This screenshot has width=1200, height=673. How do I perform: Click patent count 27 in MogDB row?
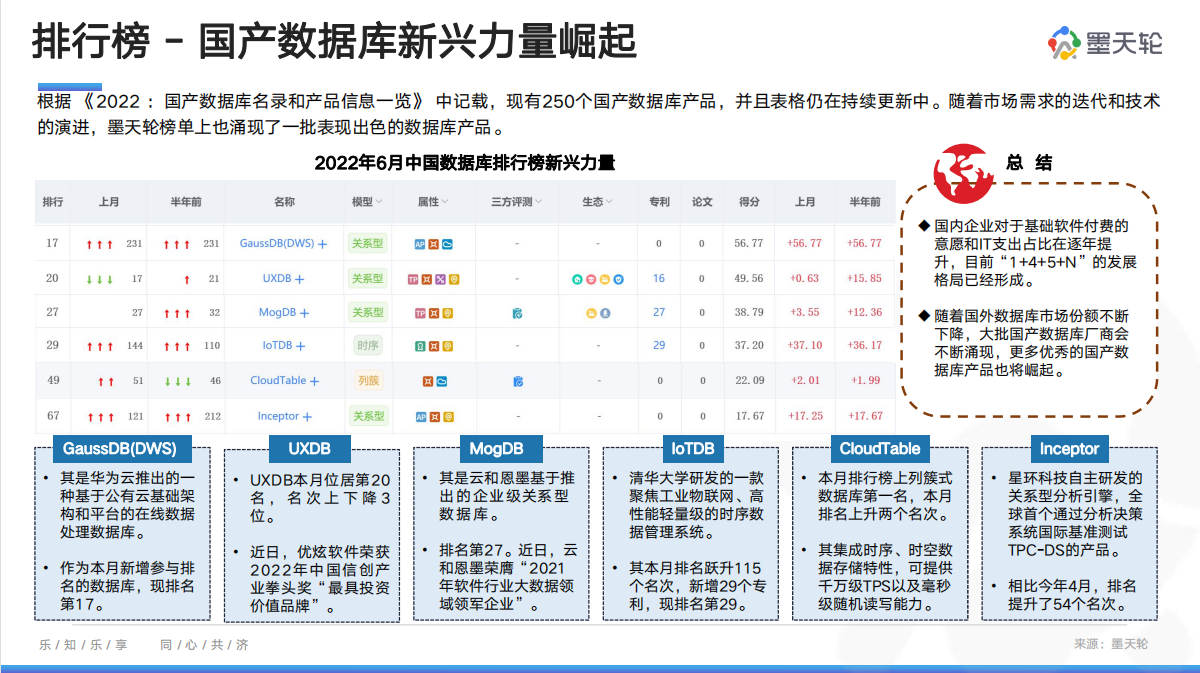[659, 313]
